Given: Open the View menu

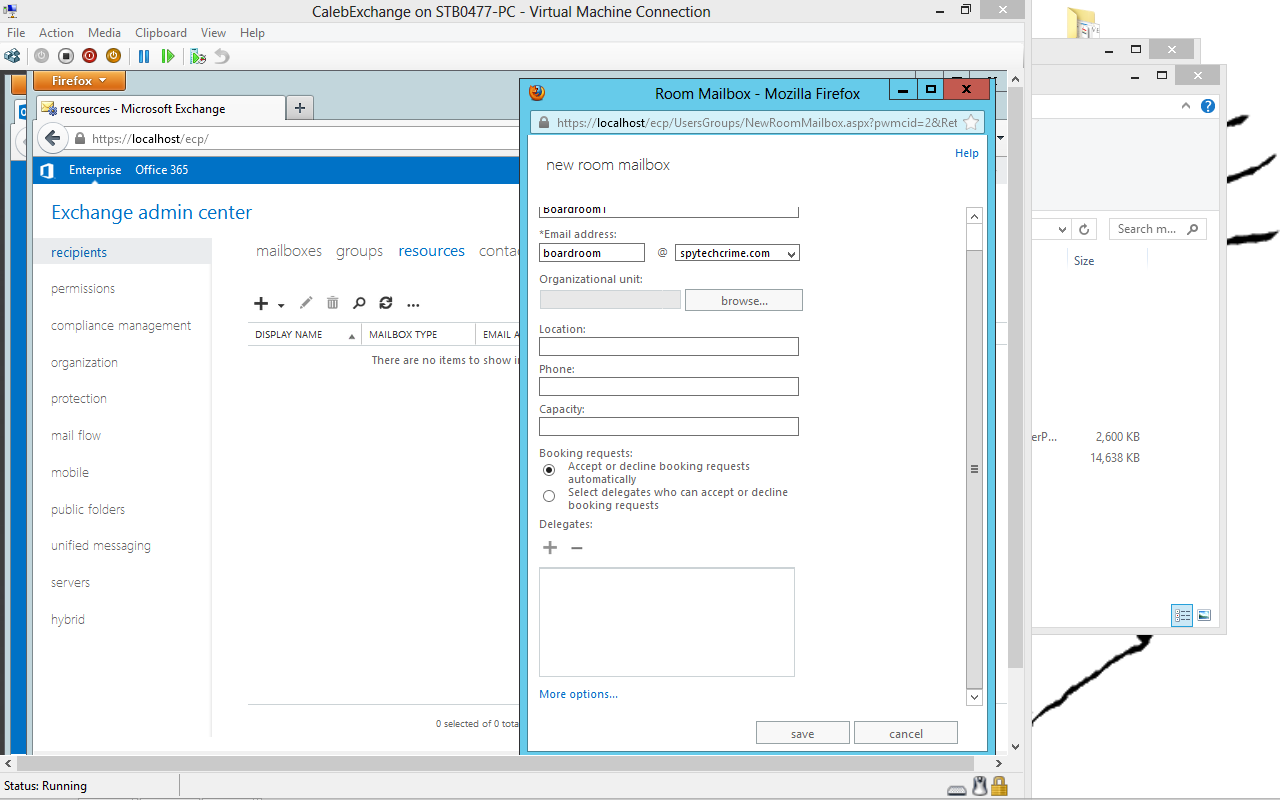Looking at the screenshot, I should (x=213, y=33).
